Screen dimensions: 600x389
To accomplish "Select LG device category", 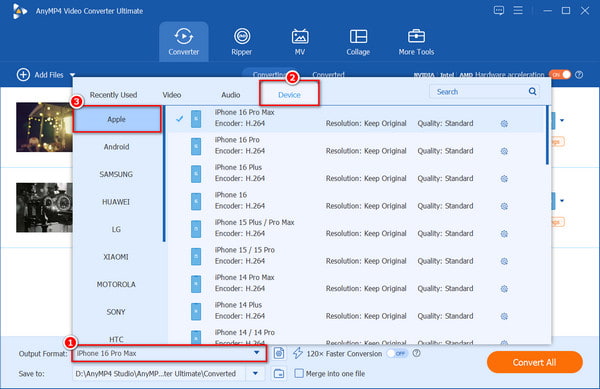I will click(x=117, y=229).
